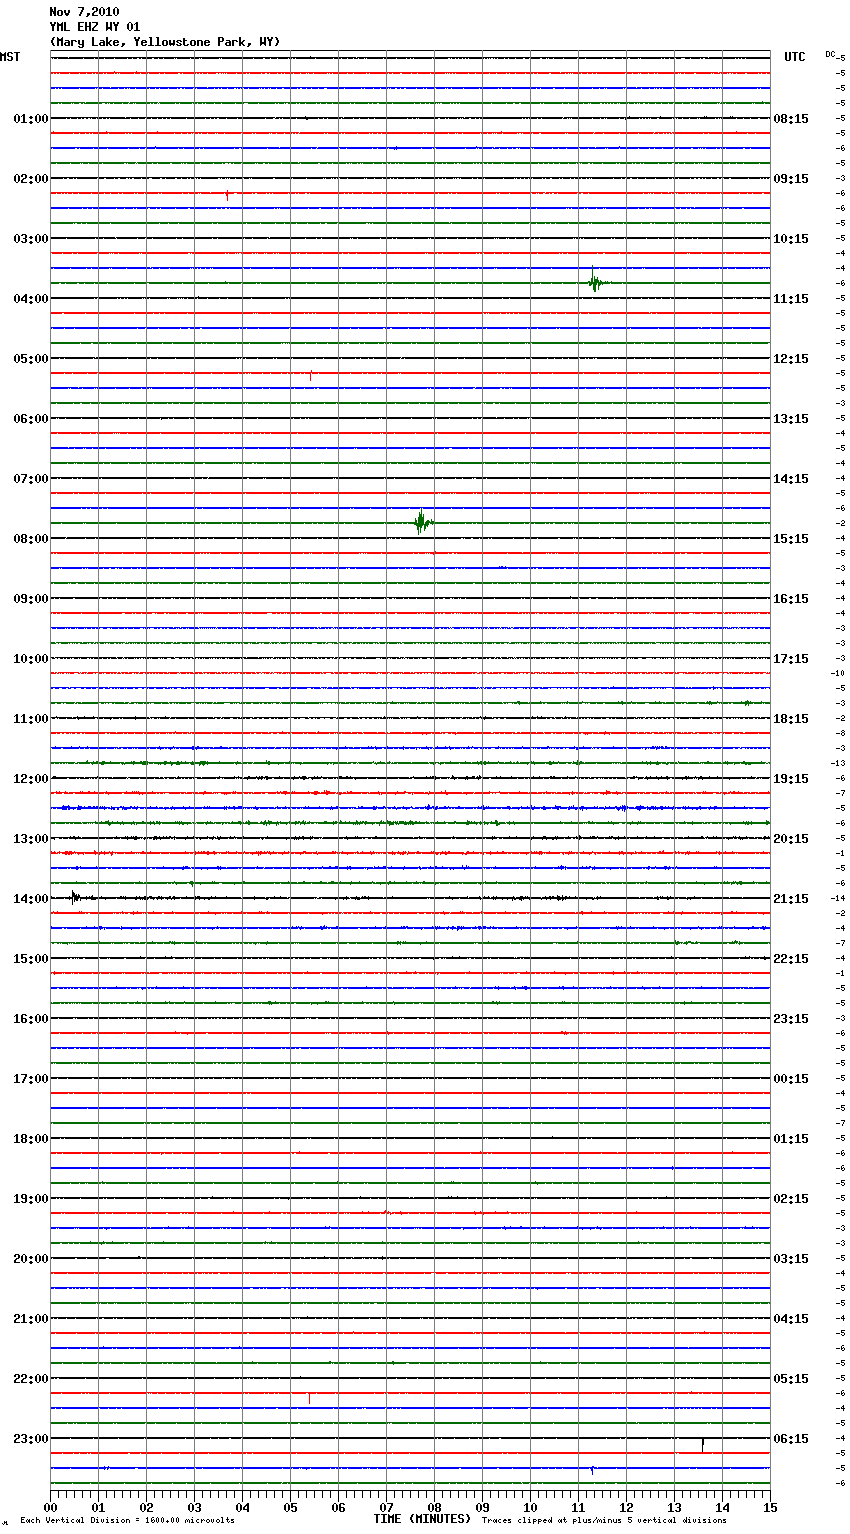Click the 00:15 UTC time label
Image resolution: width=850 pixels, height=1534 pixels.
click(791, 1079)
